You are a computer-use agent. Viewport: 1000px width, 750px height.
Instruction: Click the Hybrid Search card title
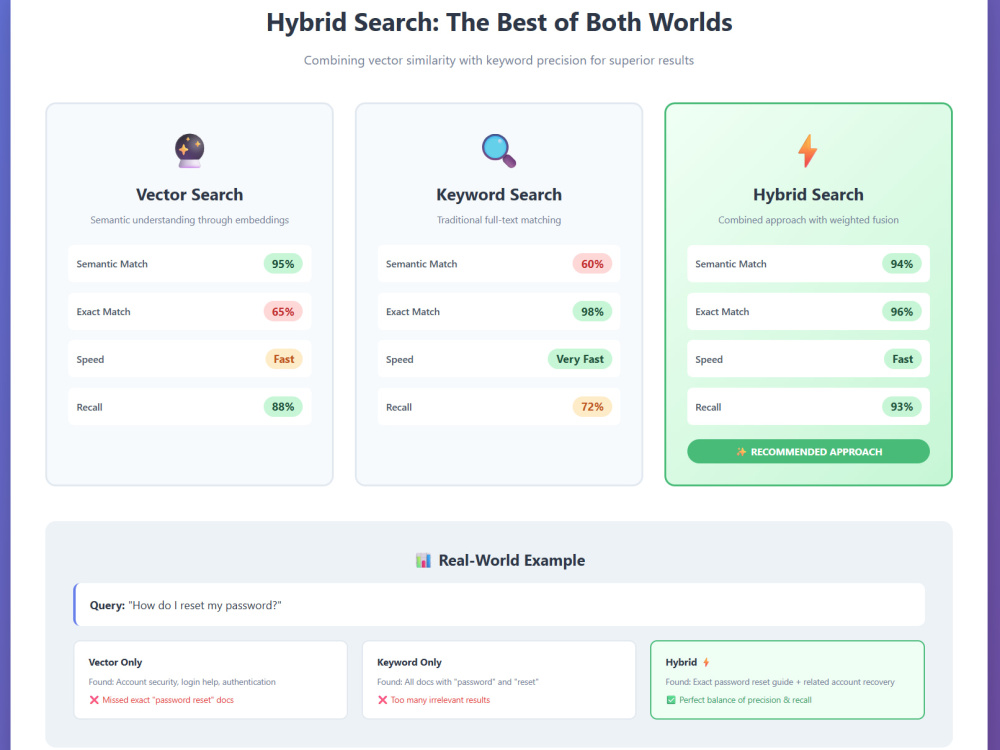point(808,195)
